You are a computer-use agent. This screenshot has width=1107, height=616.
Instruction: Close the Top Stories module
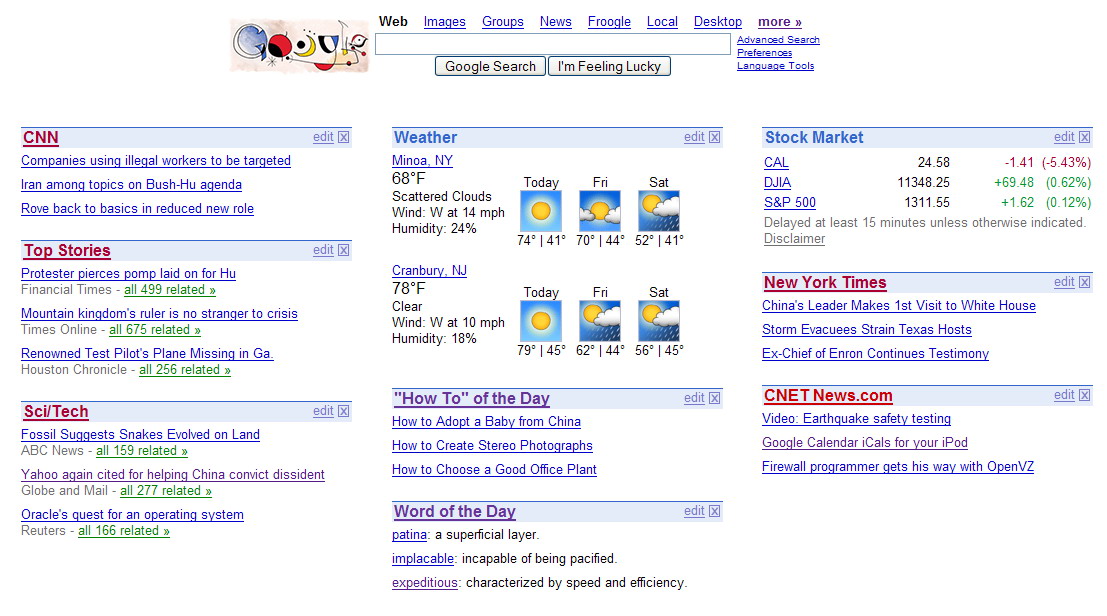pyautogui.click(x=344, y=250)
